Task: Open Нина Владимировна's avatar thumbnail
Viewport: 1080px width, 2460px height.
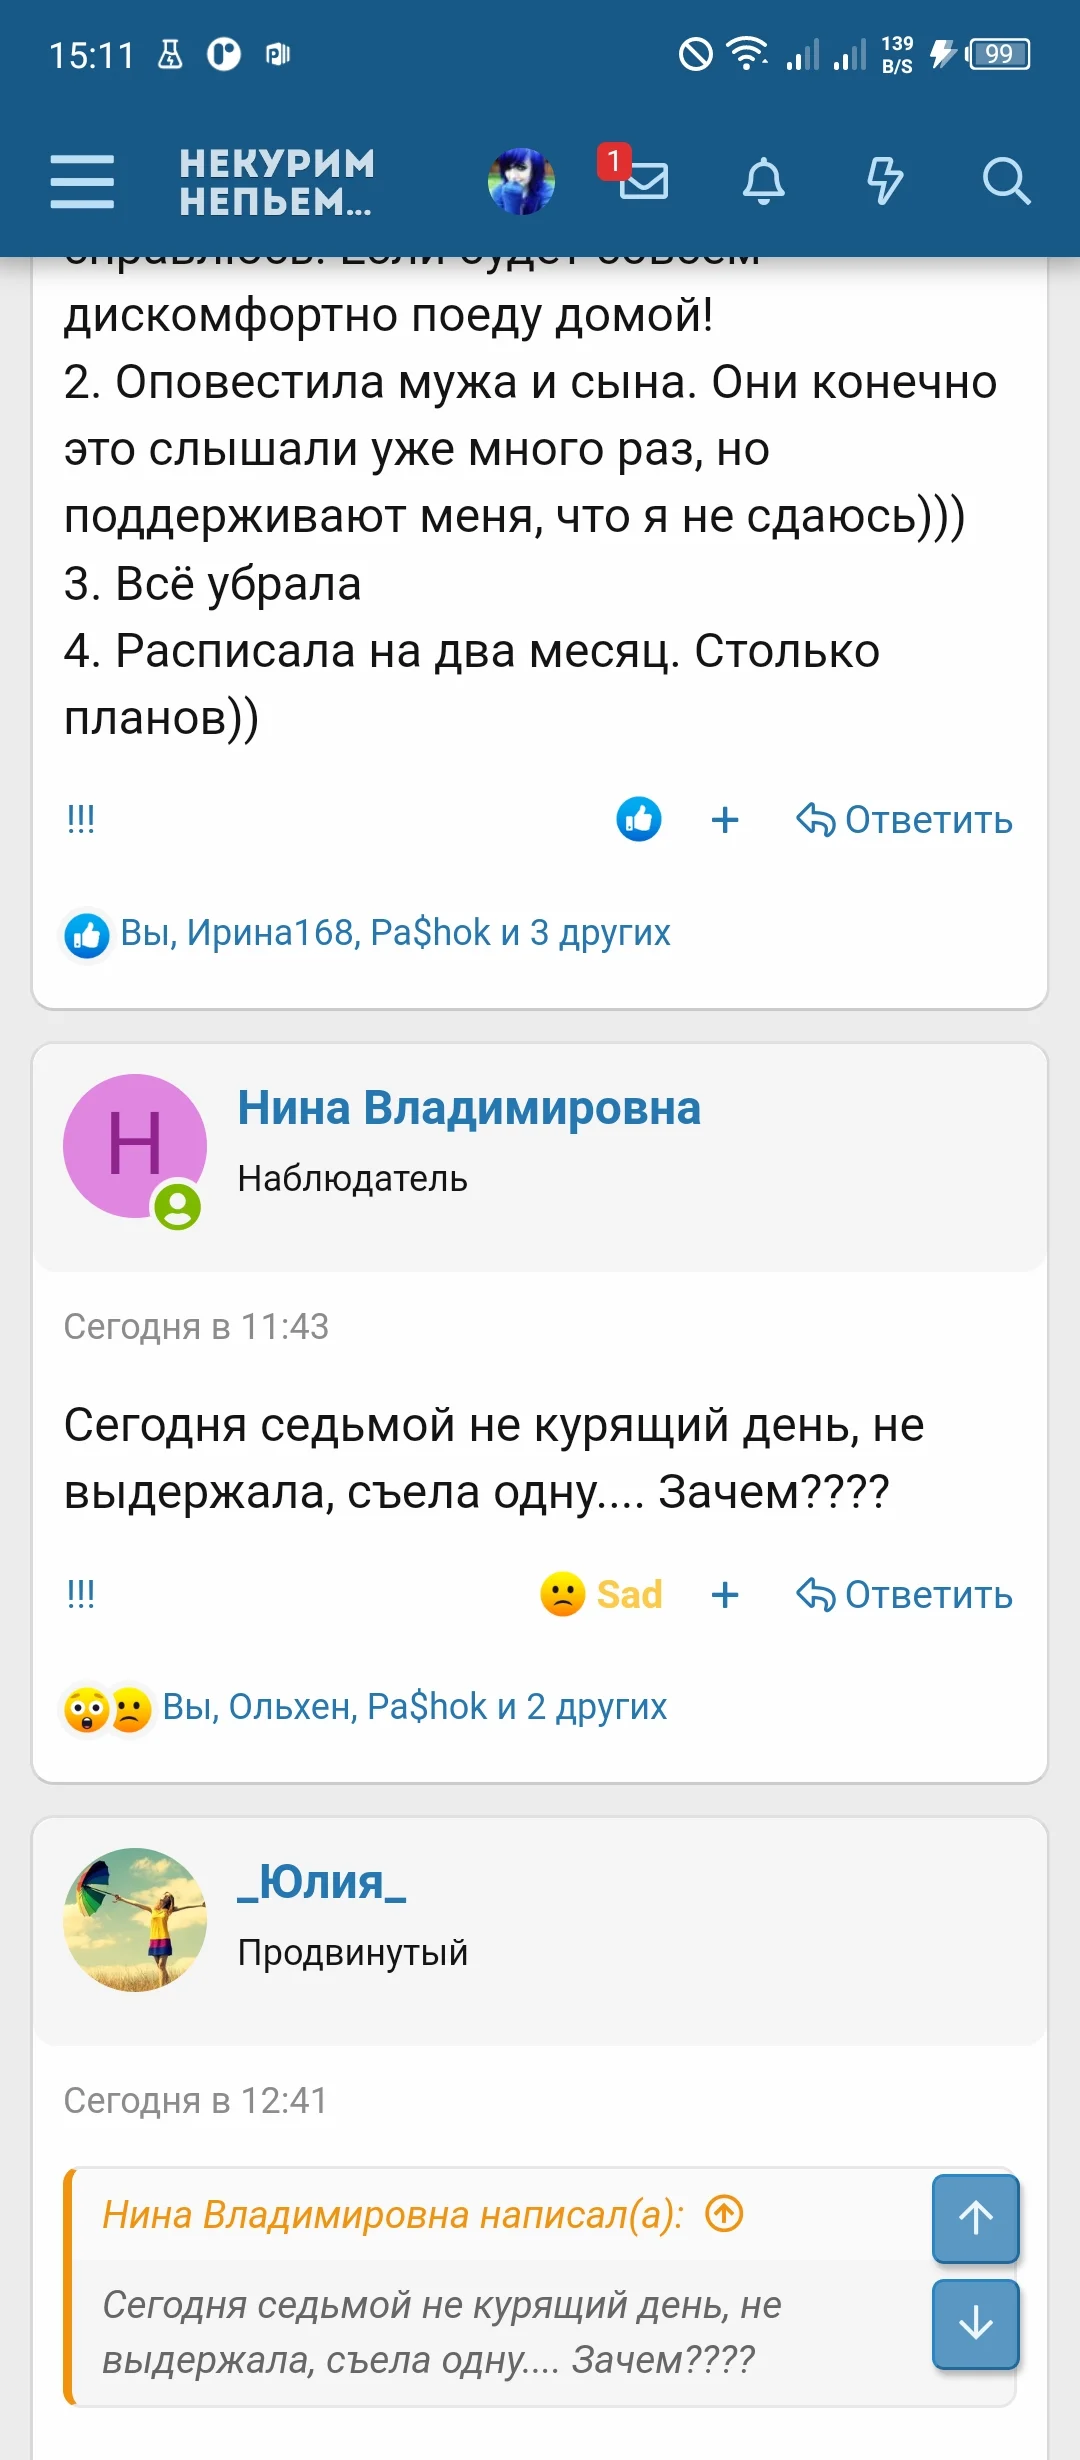Action: 138,1146
